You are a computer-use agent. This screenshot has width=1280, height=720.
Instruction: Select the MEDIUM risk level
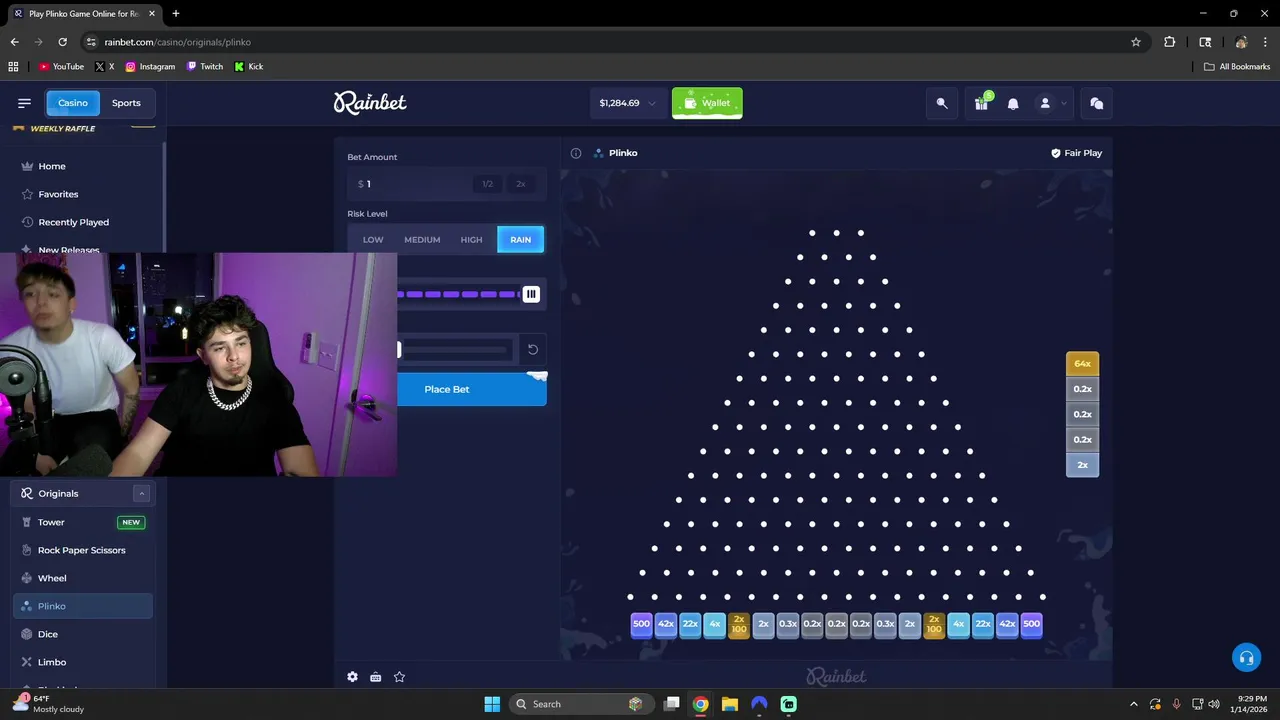coord(422,240)
